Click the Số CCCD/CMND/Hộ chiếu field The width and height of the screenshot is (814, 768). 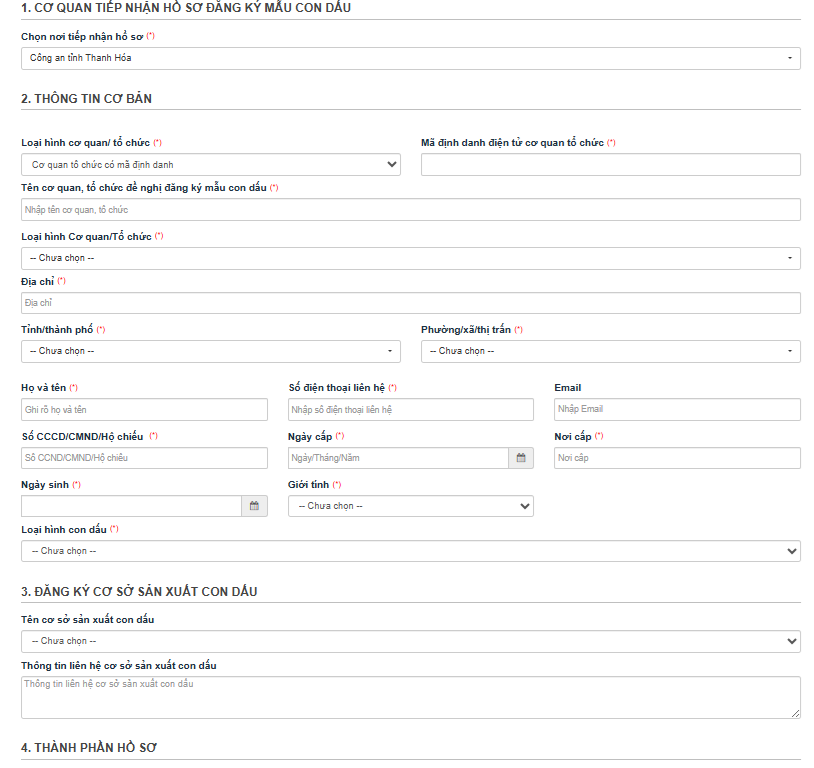(144, 458)
